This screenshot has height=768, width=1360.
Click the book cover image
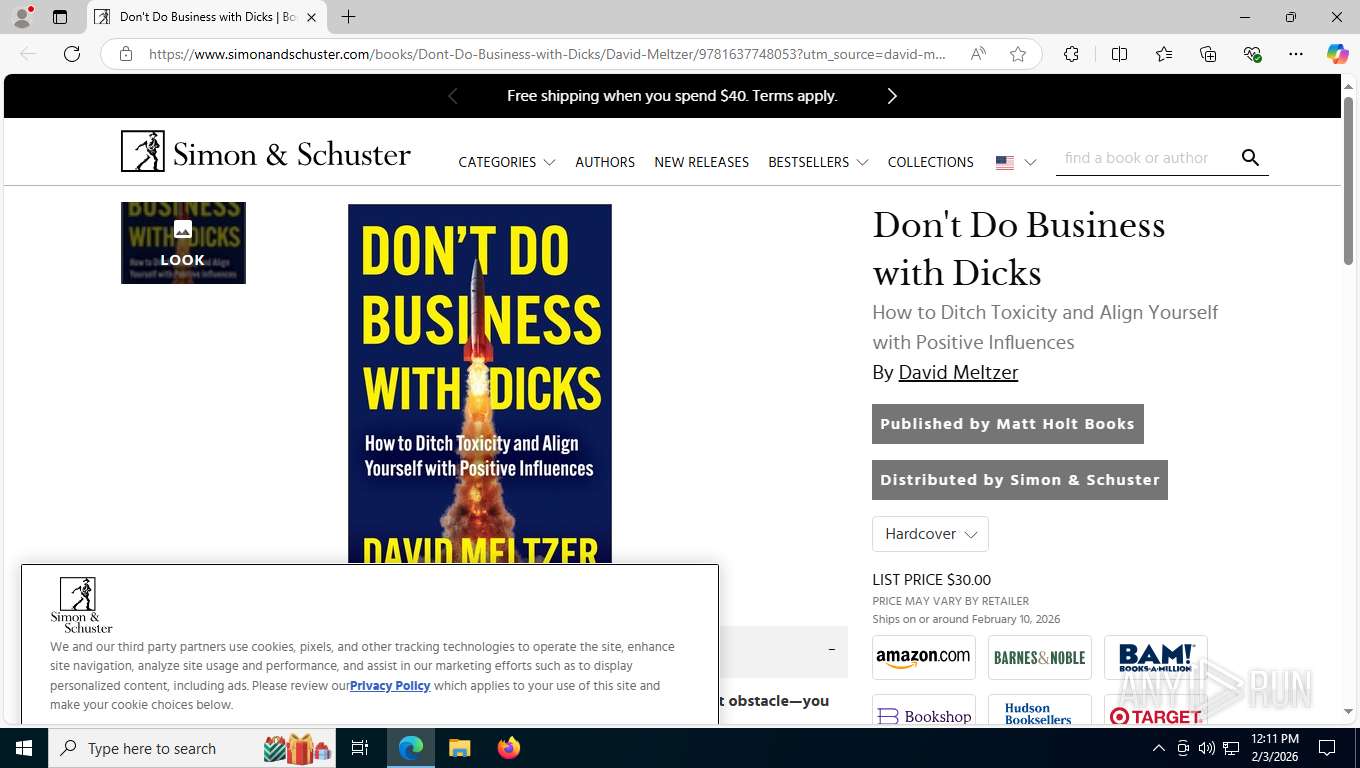coord(480,383)
